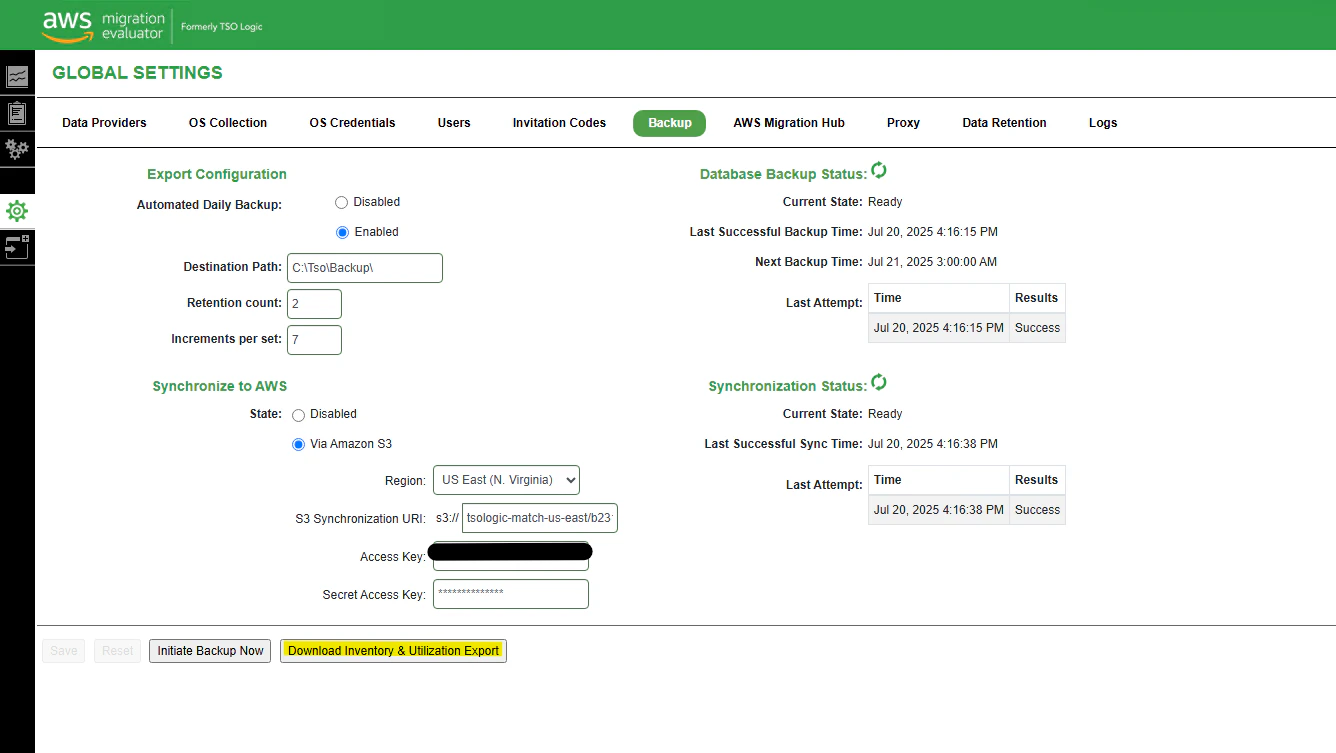Viewport: 1336px width, 753px height.
Task: Click the Formerly TSO Logic text
Action: [221, 27]
